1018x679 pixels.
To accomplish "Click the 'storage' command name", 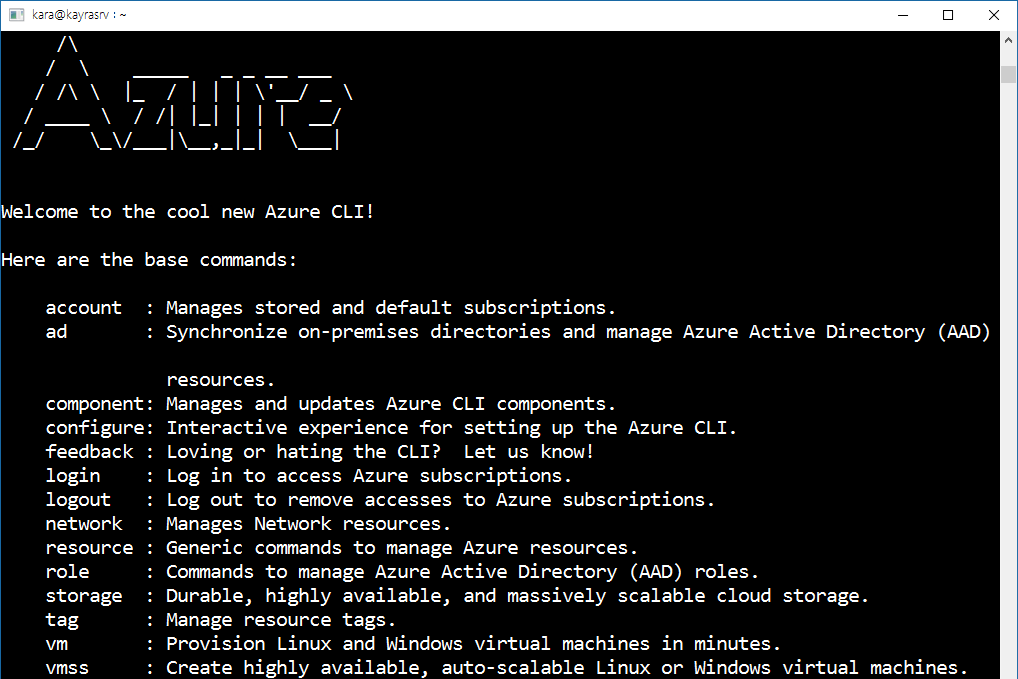I will [x=84, y=596].
